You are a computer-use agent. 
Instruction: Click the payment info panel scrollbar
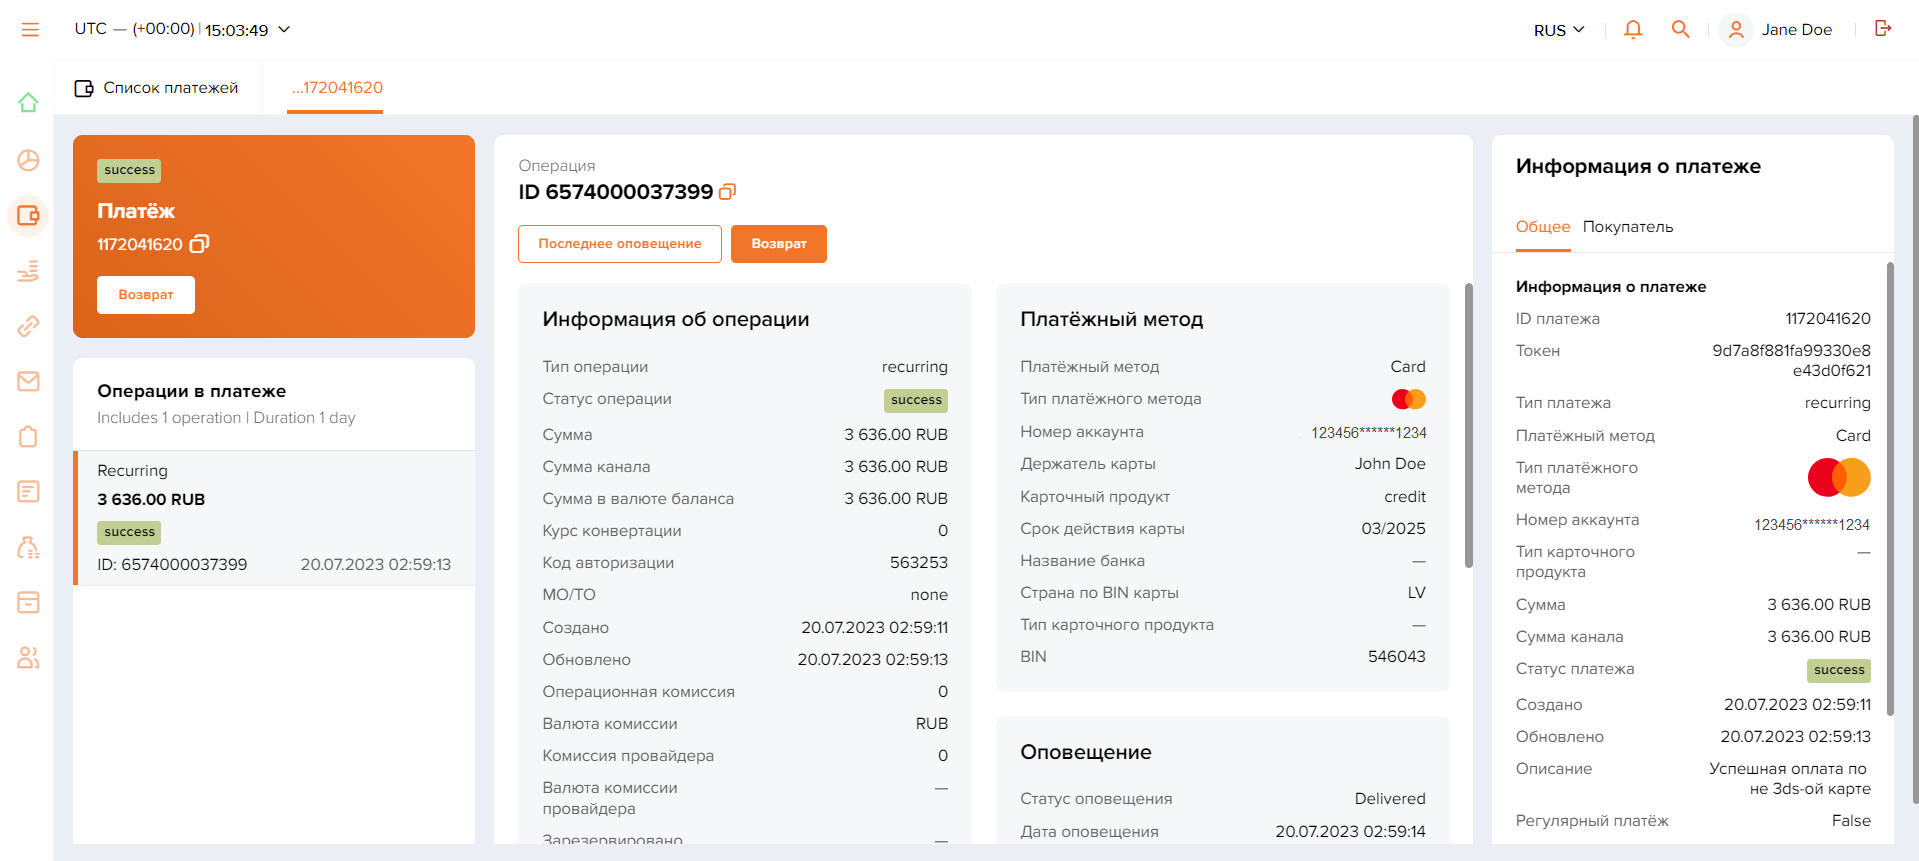tap(1890, 488)
